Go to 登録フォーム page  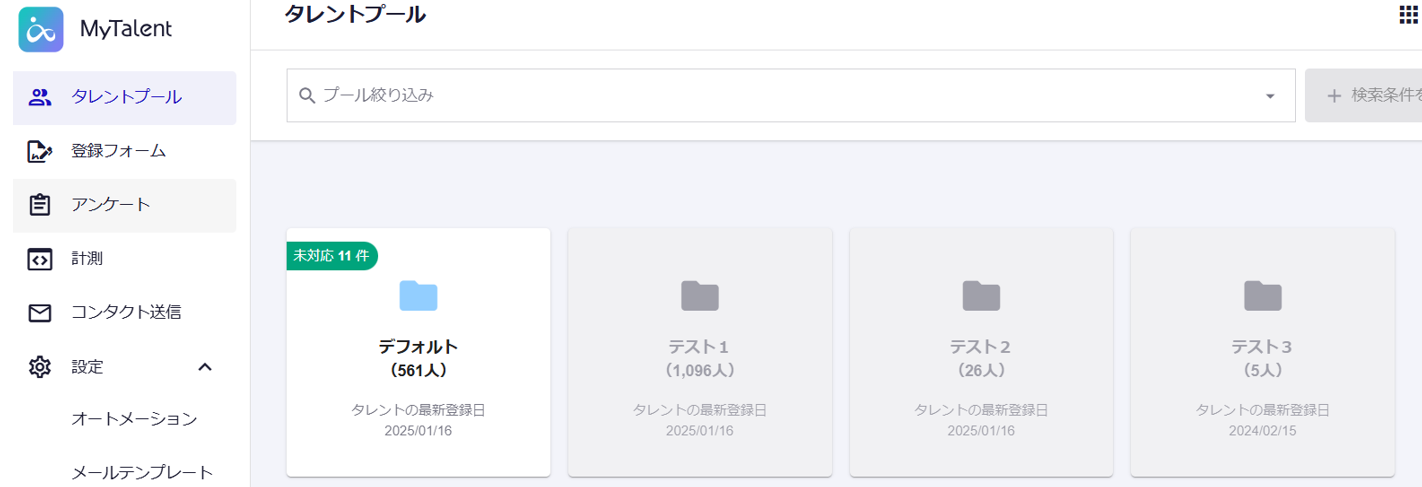pos(118,151)
